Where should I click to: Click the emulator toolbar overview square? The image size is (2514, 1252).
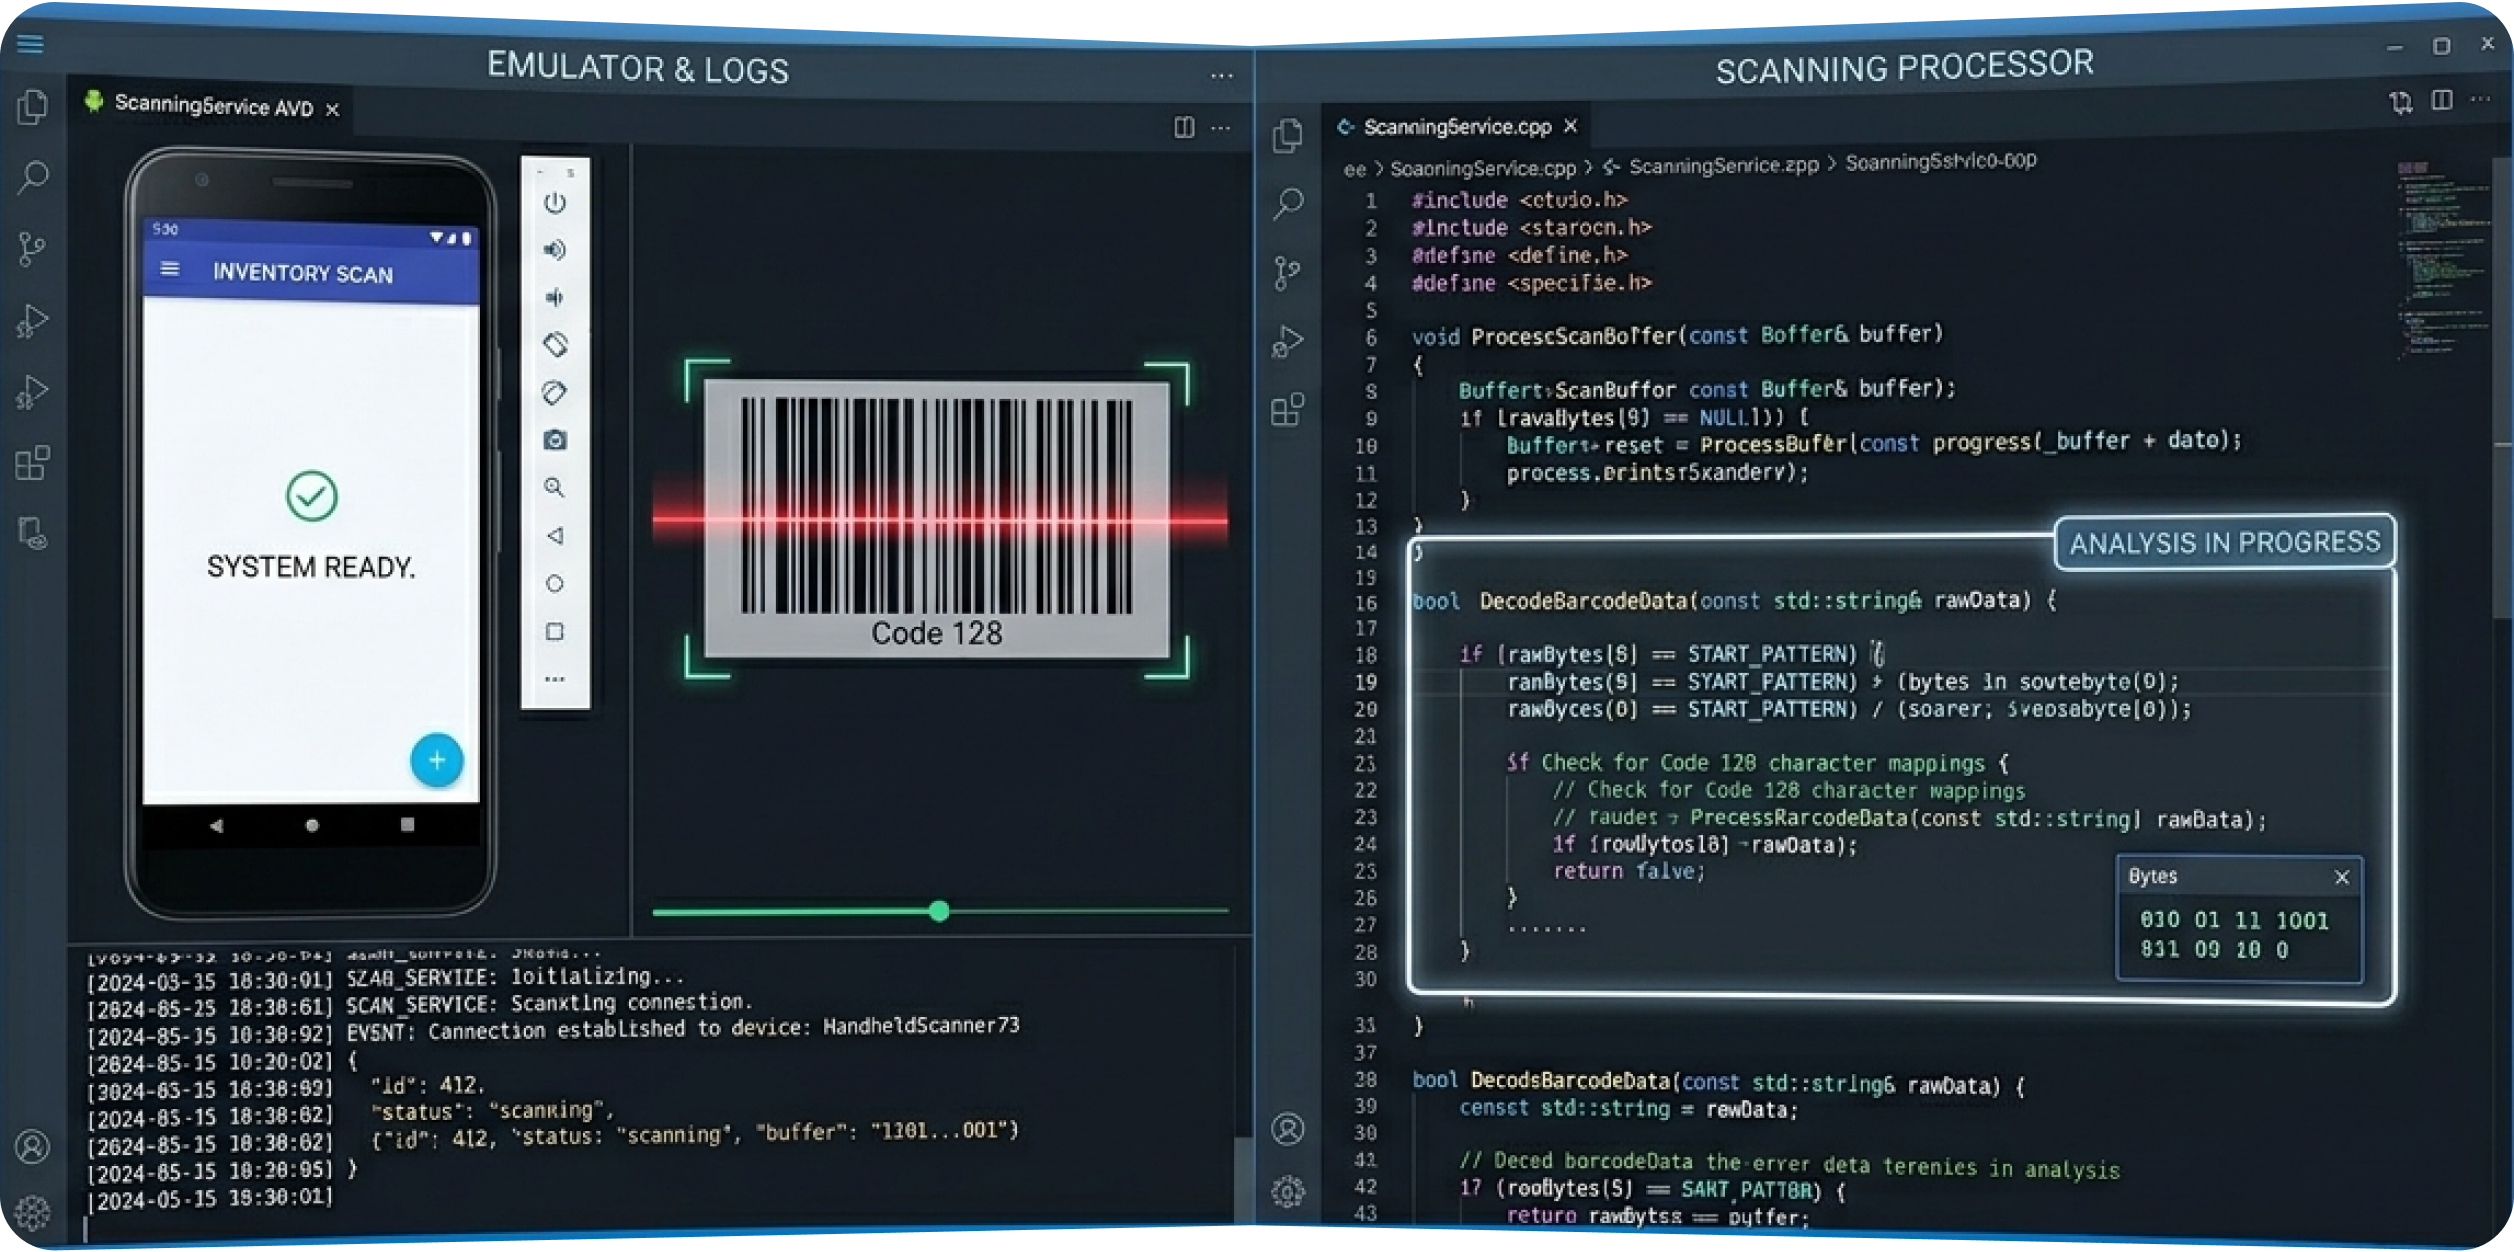[555, 632]
